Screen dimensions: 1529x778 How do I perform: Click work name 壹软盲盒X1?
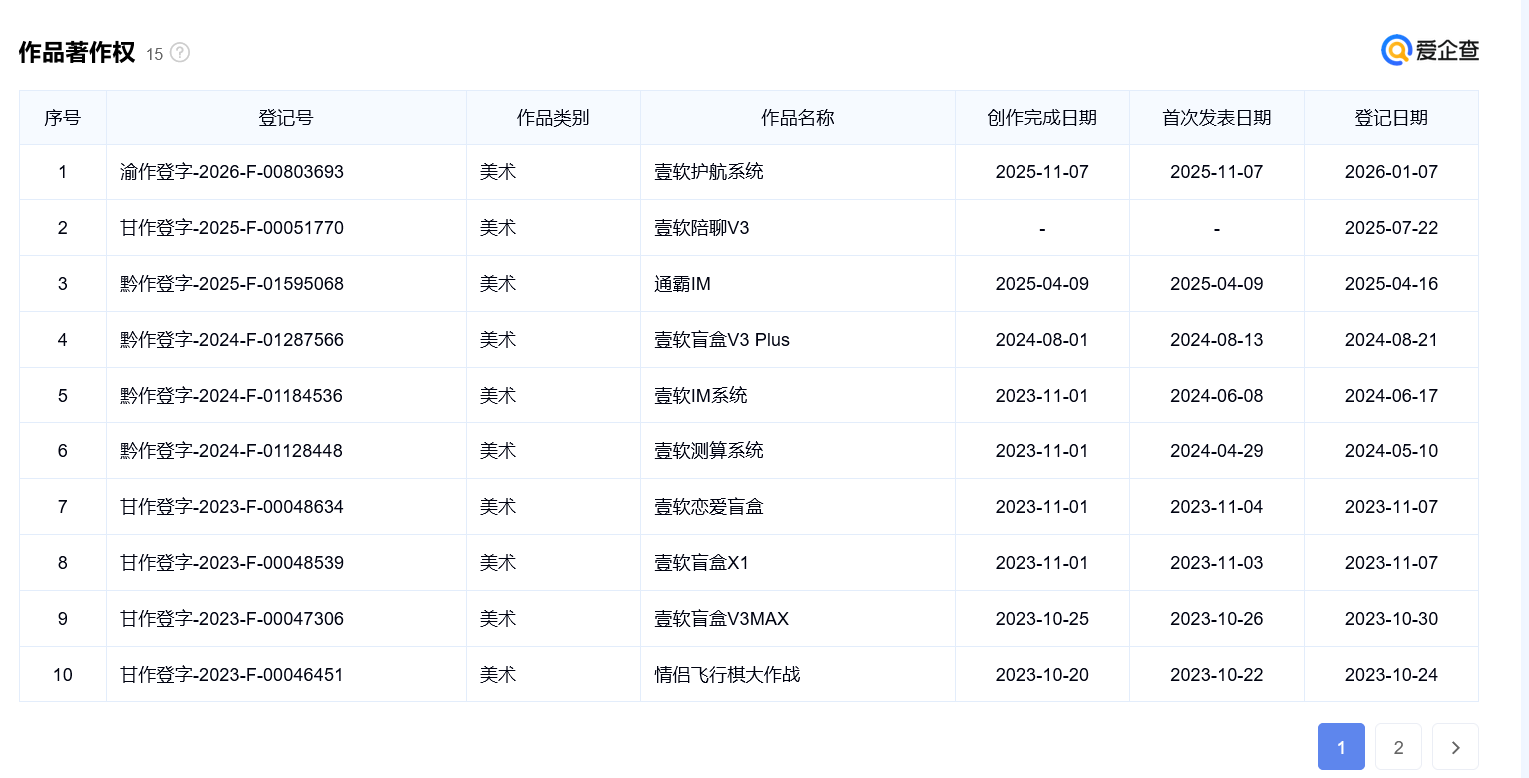pos(702,563)
